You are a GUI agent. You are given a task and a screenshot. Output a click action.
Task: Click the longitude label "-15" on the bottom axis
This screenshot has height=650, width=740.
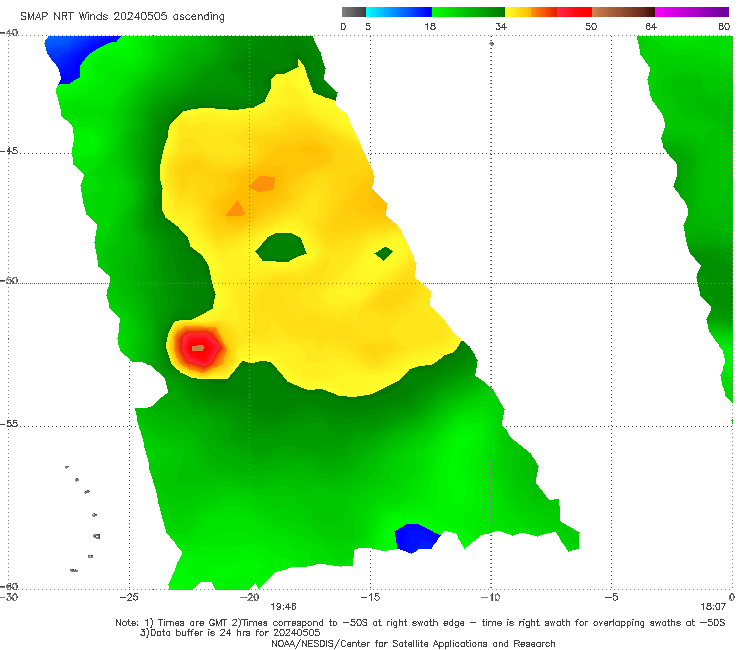tap(370, 597)
